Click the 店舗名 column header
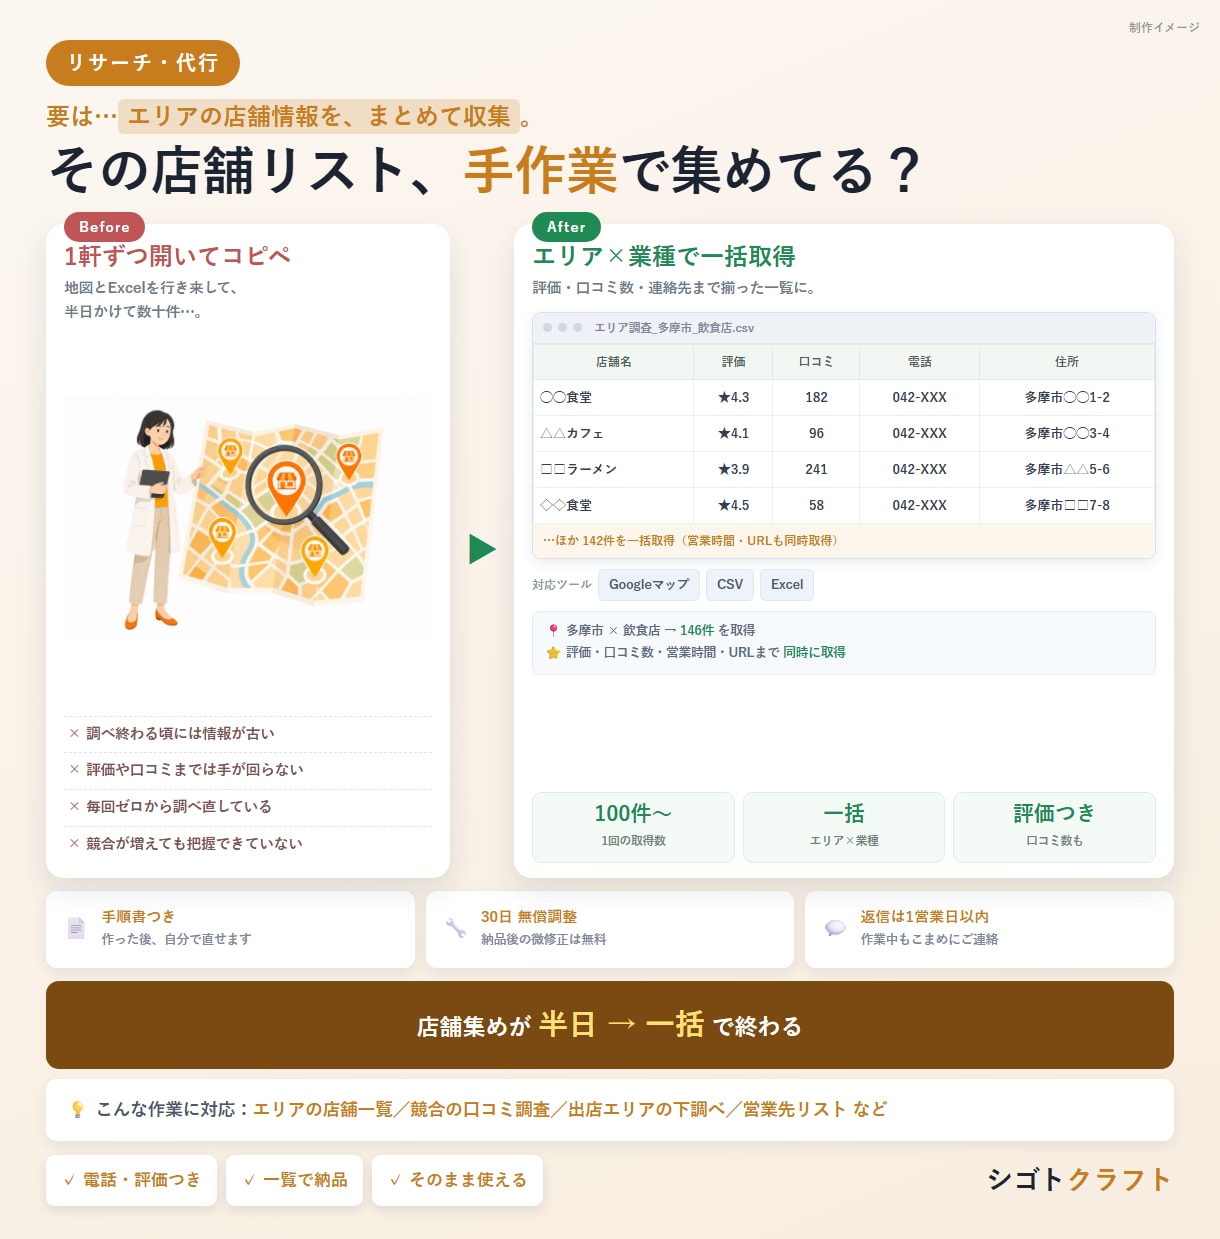 (613, 362)
